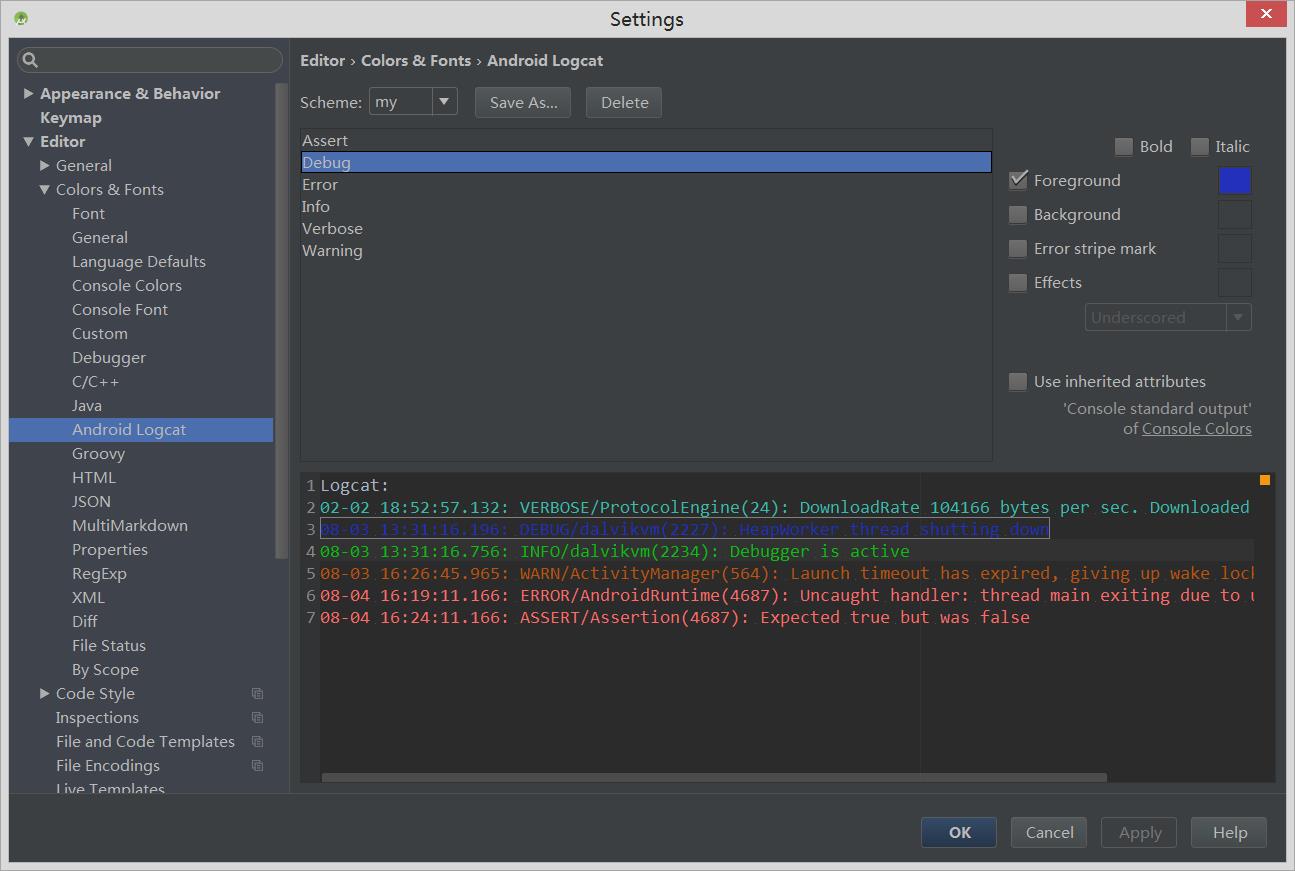Click the Android Studio icon in title bar

click(21, 18)
